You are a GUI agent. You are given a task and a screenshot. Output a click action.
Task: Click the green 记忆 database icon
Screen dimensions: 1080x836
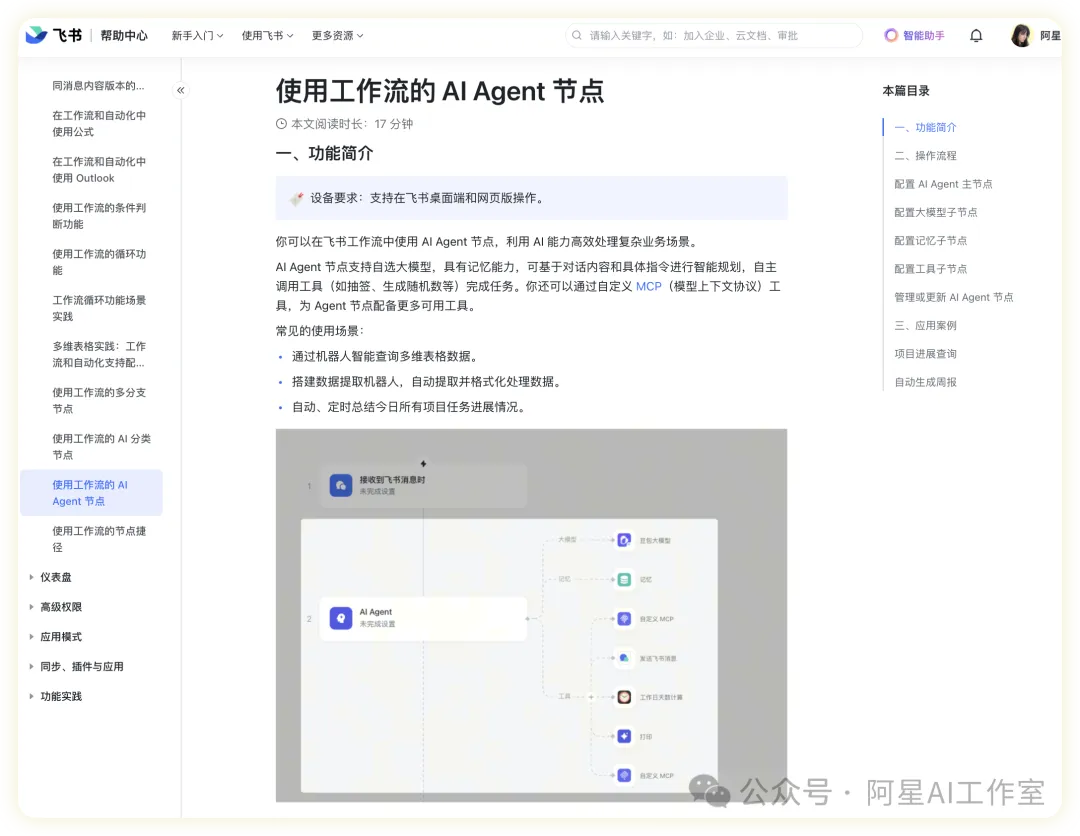click(x=624, y=579)
